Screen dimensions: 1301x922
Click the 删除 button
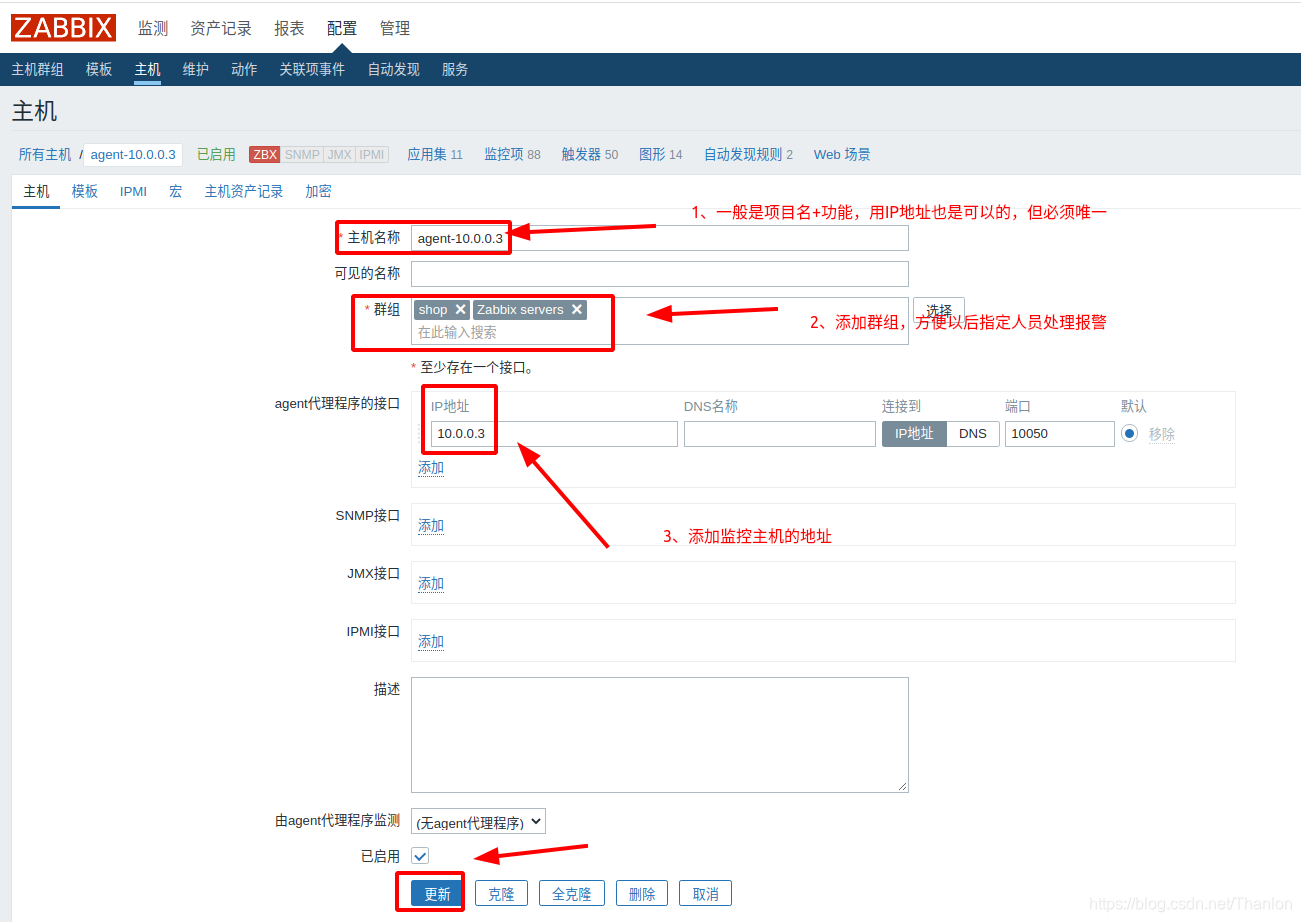tap(642, 894)
